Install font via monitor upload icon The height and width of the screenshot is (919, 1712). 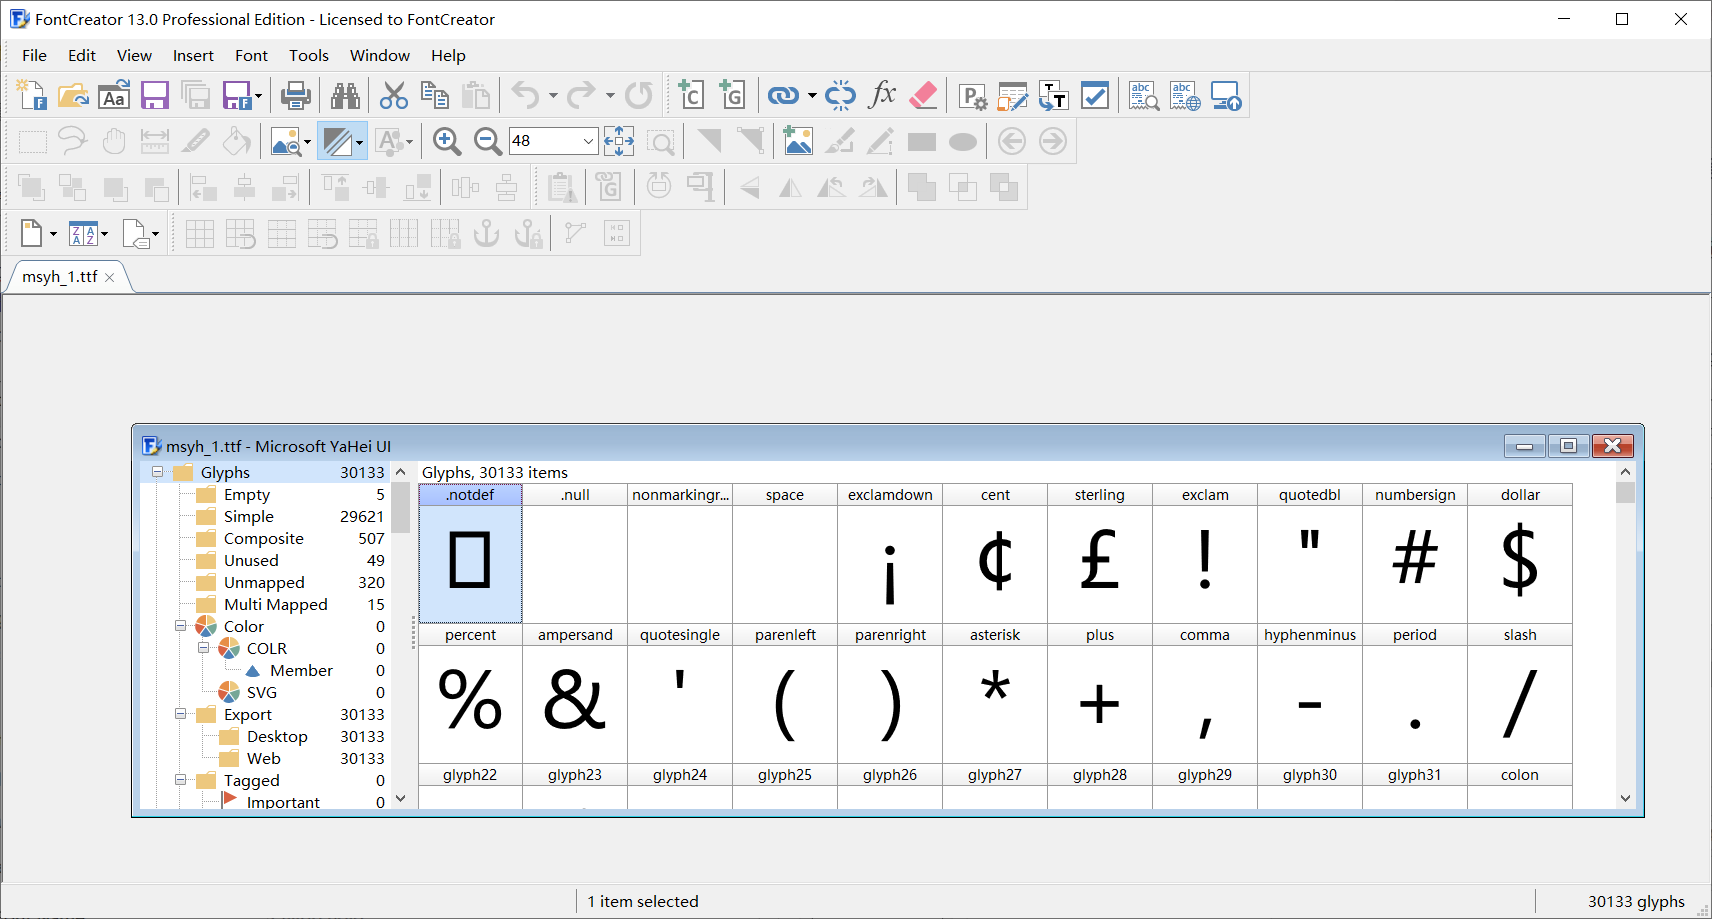point(1226,96)
